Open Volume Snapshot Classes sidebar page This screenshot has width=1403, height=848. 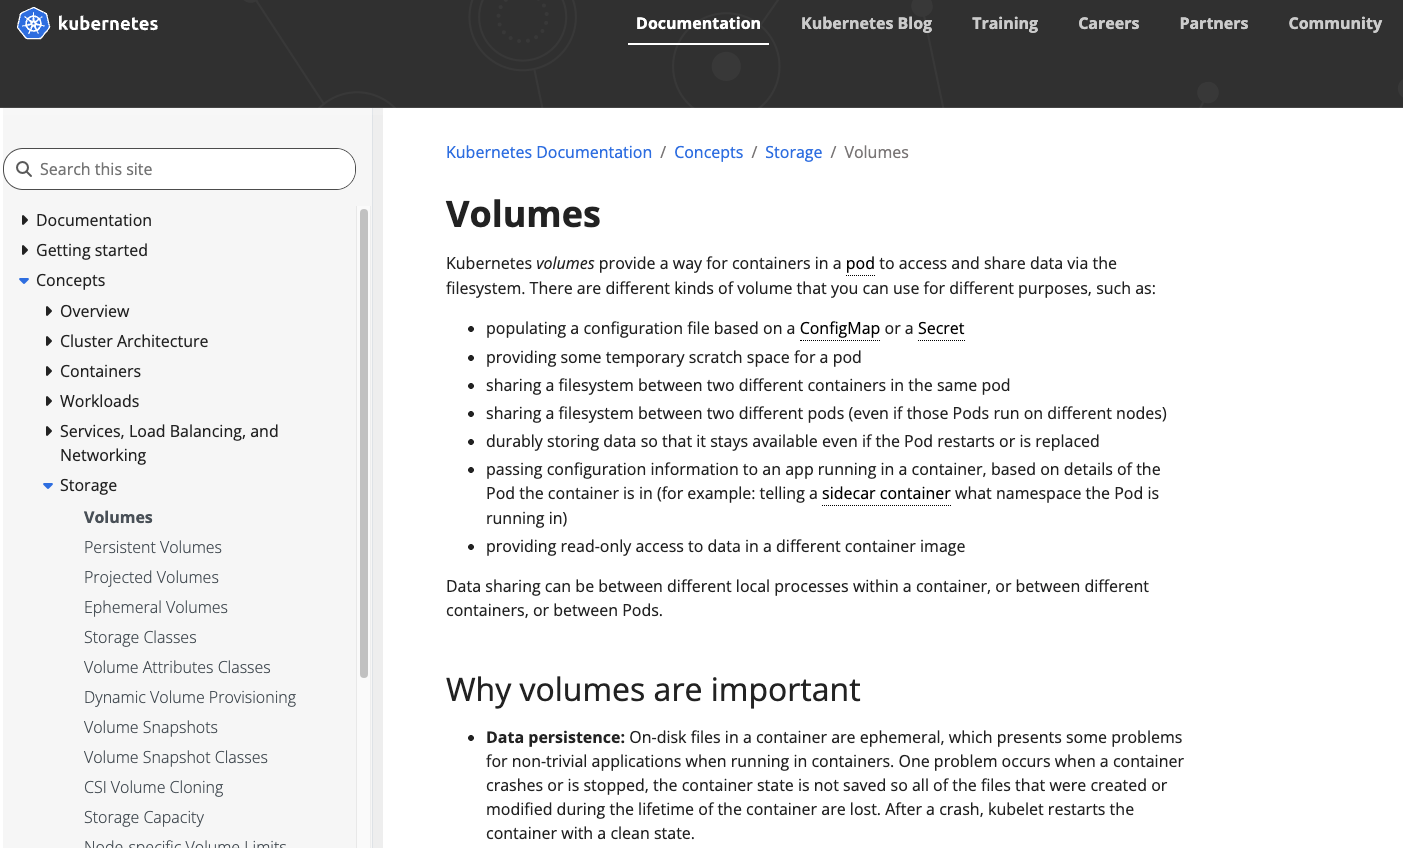176,757
